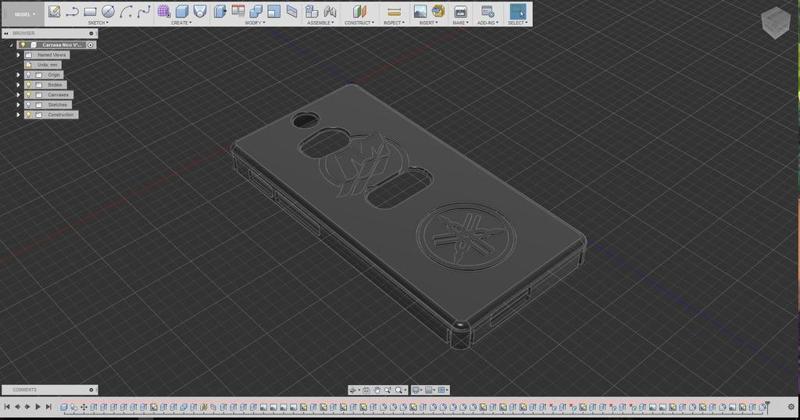800x420 pixels.
Task: Click the 3D Print icon in Make
Action: (x=460, y=11)
